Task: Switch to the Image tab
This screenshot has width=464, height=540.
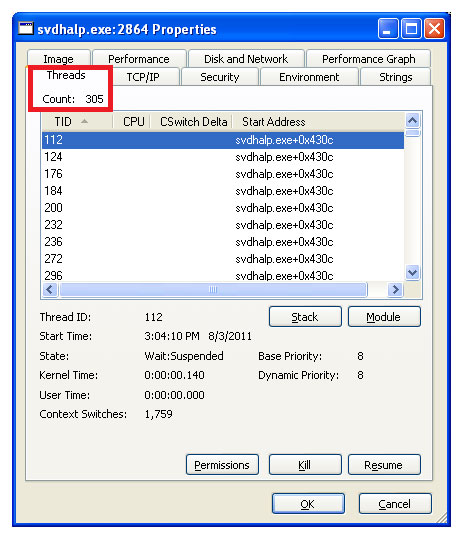Action: (59, 59)
